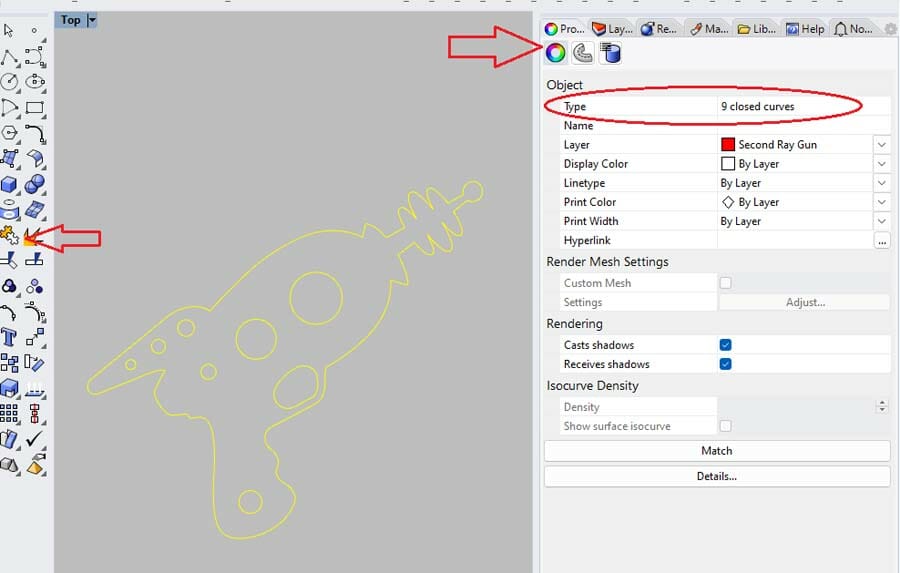900x573 pixels.
Task: Open the Attribute User Text cylinder page
Action: [x=611, y=53]
